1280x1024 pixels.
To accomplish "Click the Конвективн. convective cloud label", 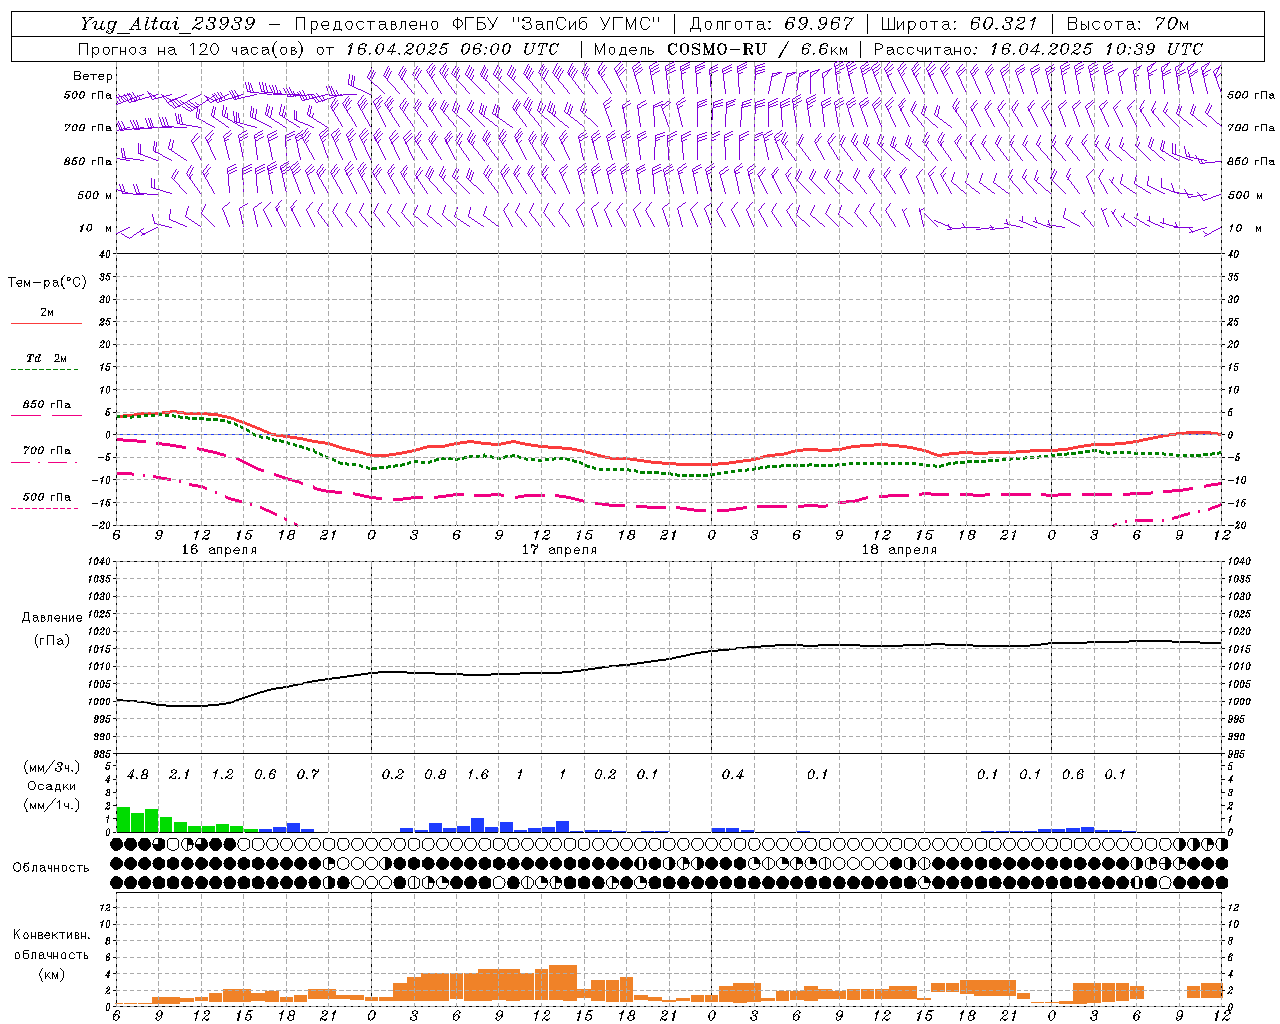I will 51,935.
